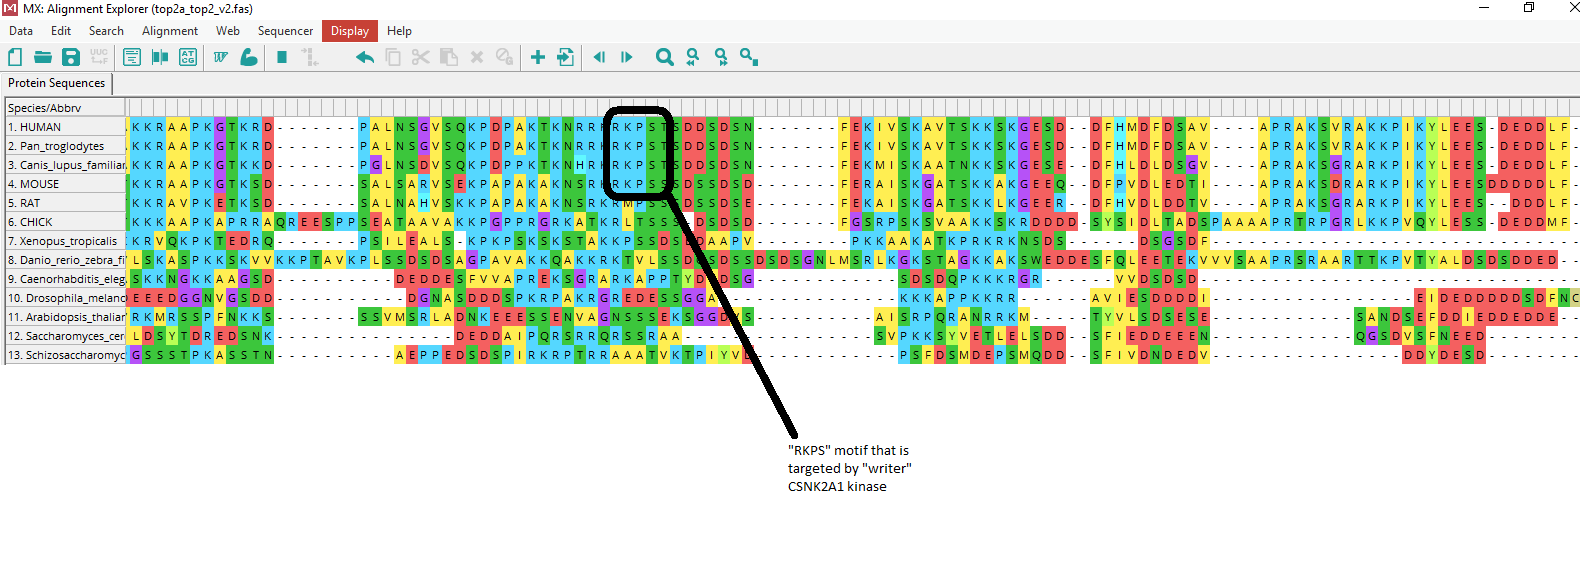Open the Display menu

pyautogui.click(x=349, y=31)
